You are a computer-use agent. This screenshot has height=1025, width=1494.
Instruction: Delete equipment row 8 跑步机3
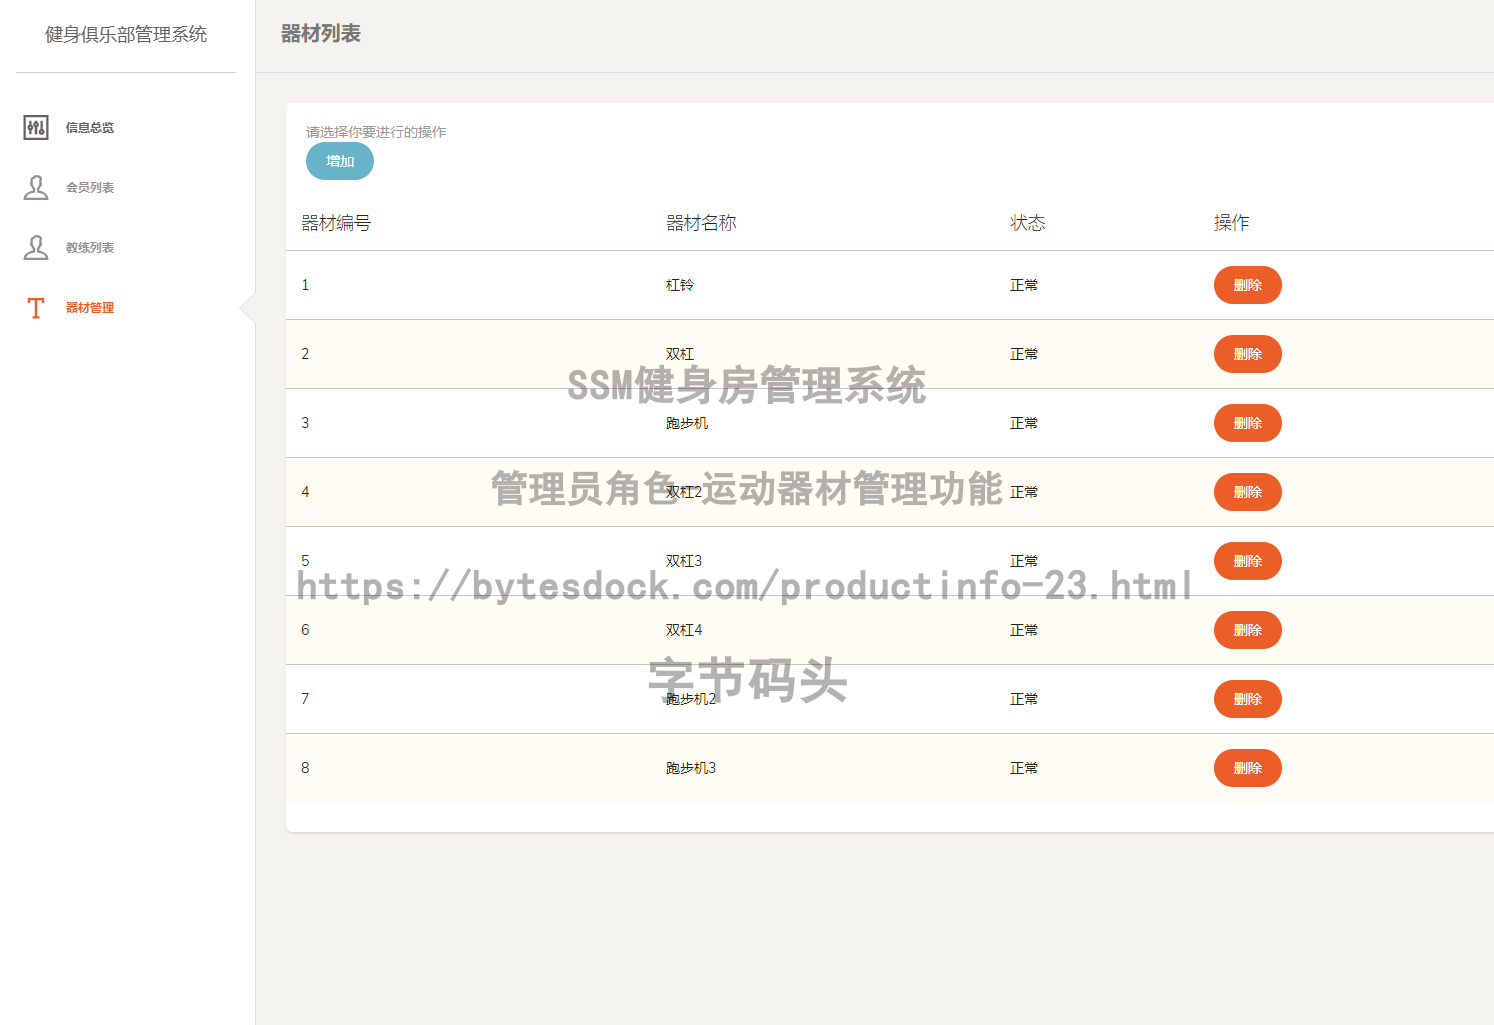click(1248, 768)
